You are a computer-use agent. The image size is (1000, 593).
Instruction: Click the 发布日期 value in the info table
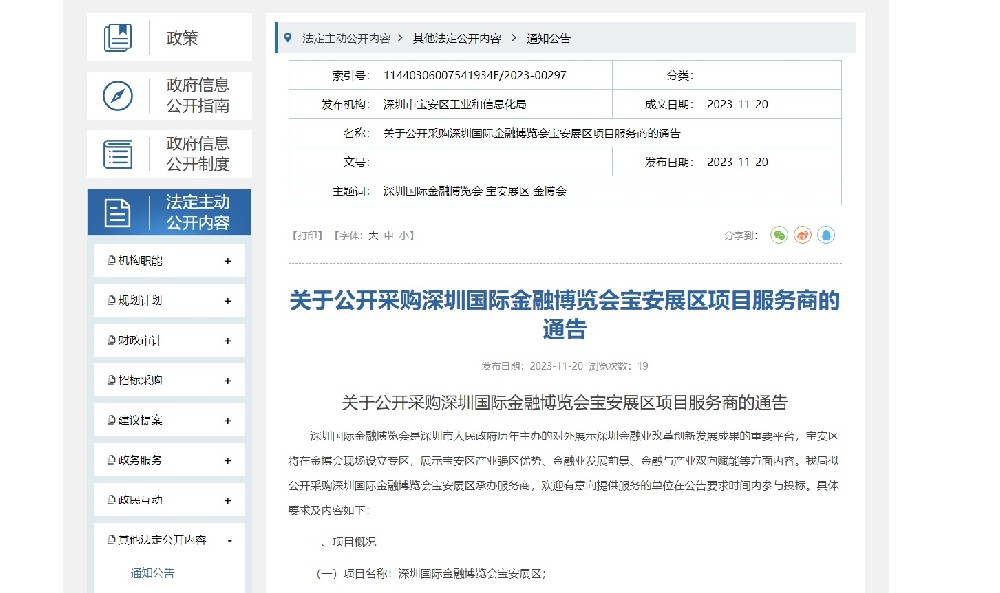[x=737, y=162]
